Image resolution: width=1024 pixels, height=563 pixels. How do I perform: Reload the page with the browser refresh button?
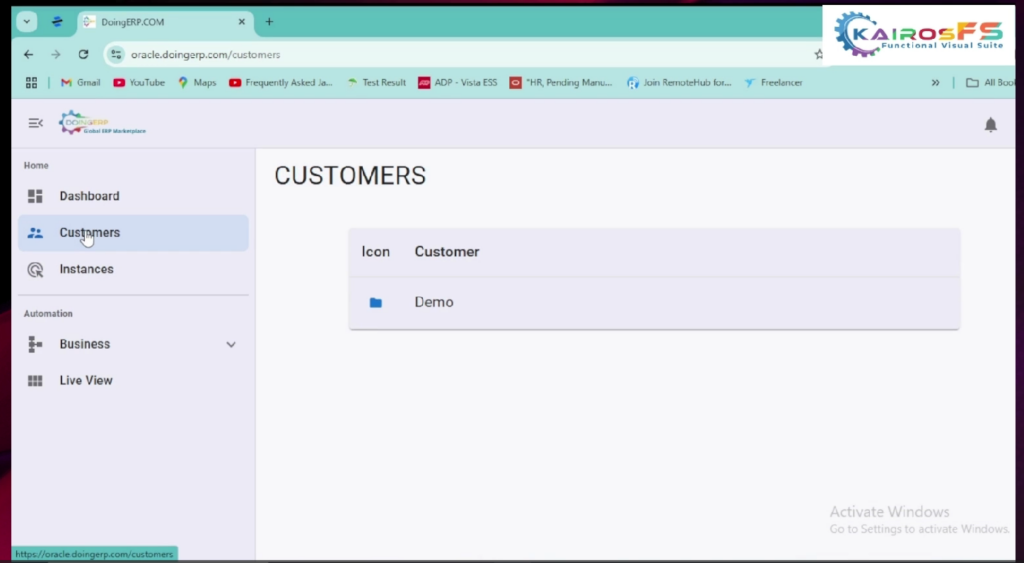83,54
